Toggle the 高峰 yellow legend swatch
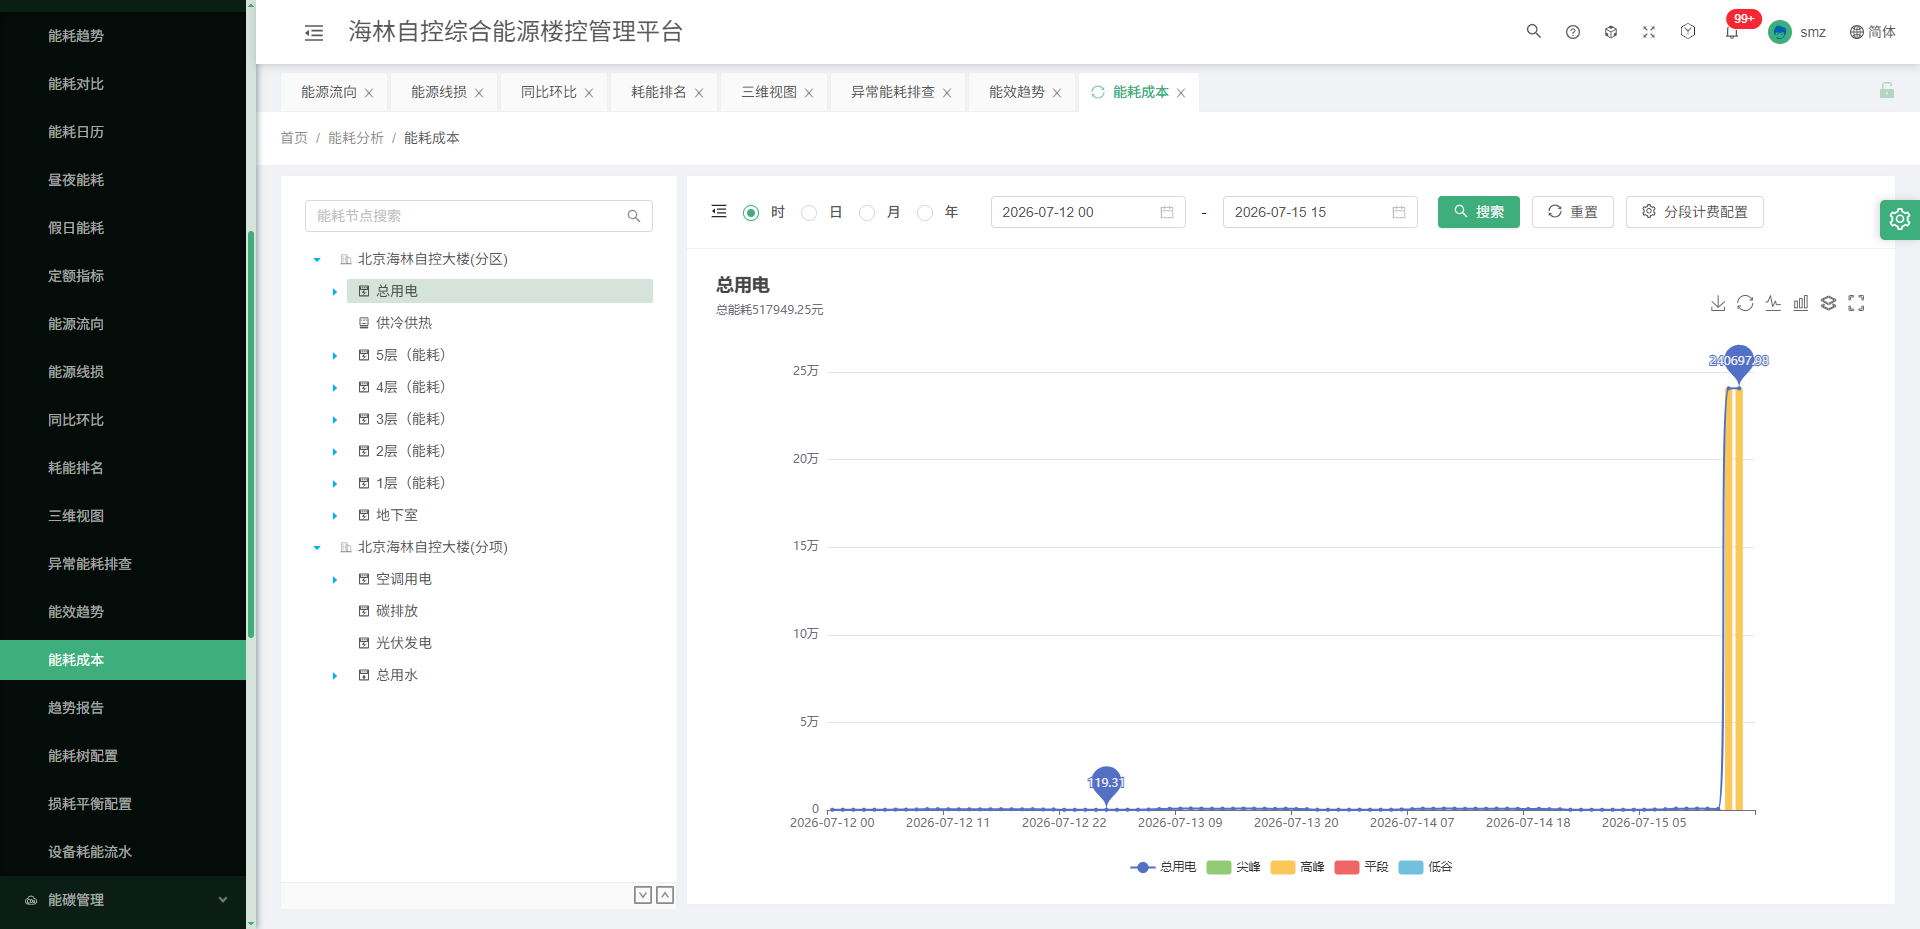 point(1283,867)
